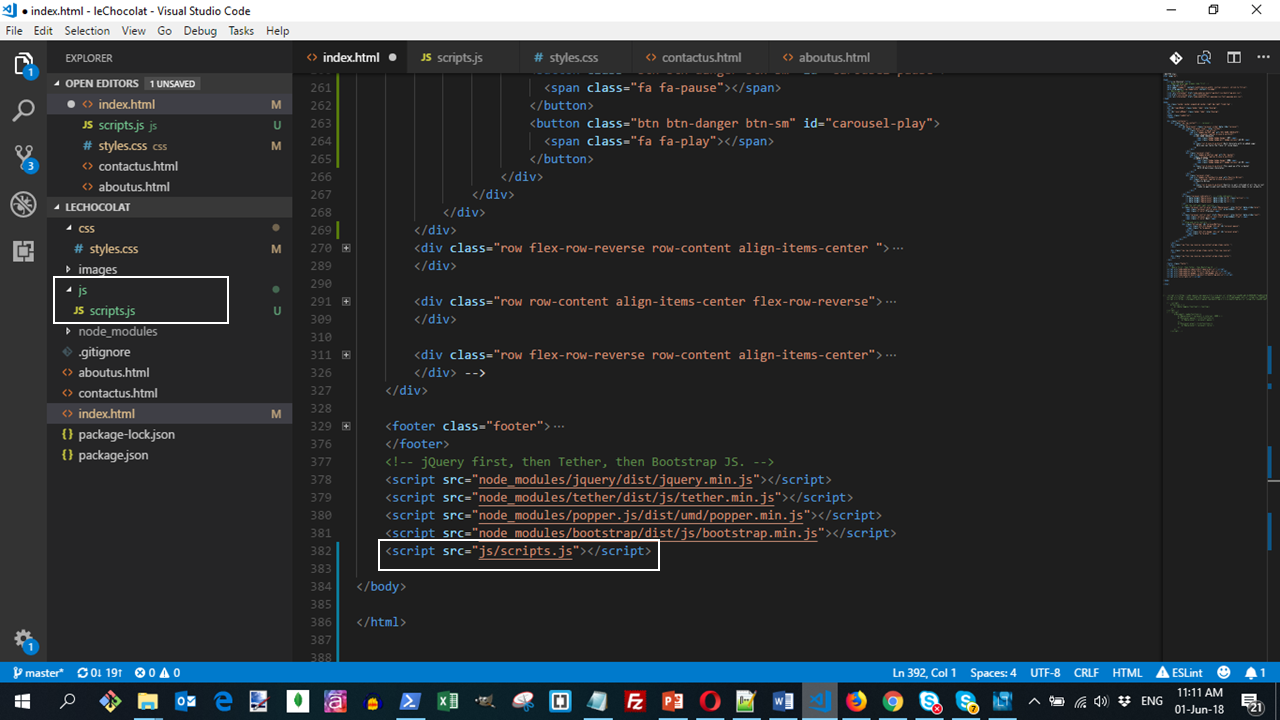The image size is (1280, 720).
Task: Open Firefox from the taskbar
Action: (856, 701)
